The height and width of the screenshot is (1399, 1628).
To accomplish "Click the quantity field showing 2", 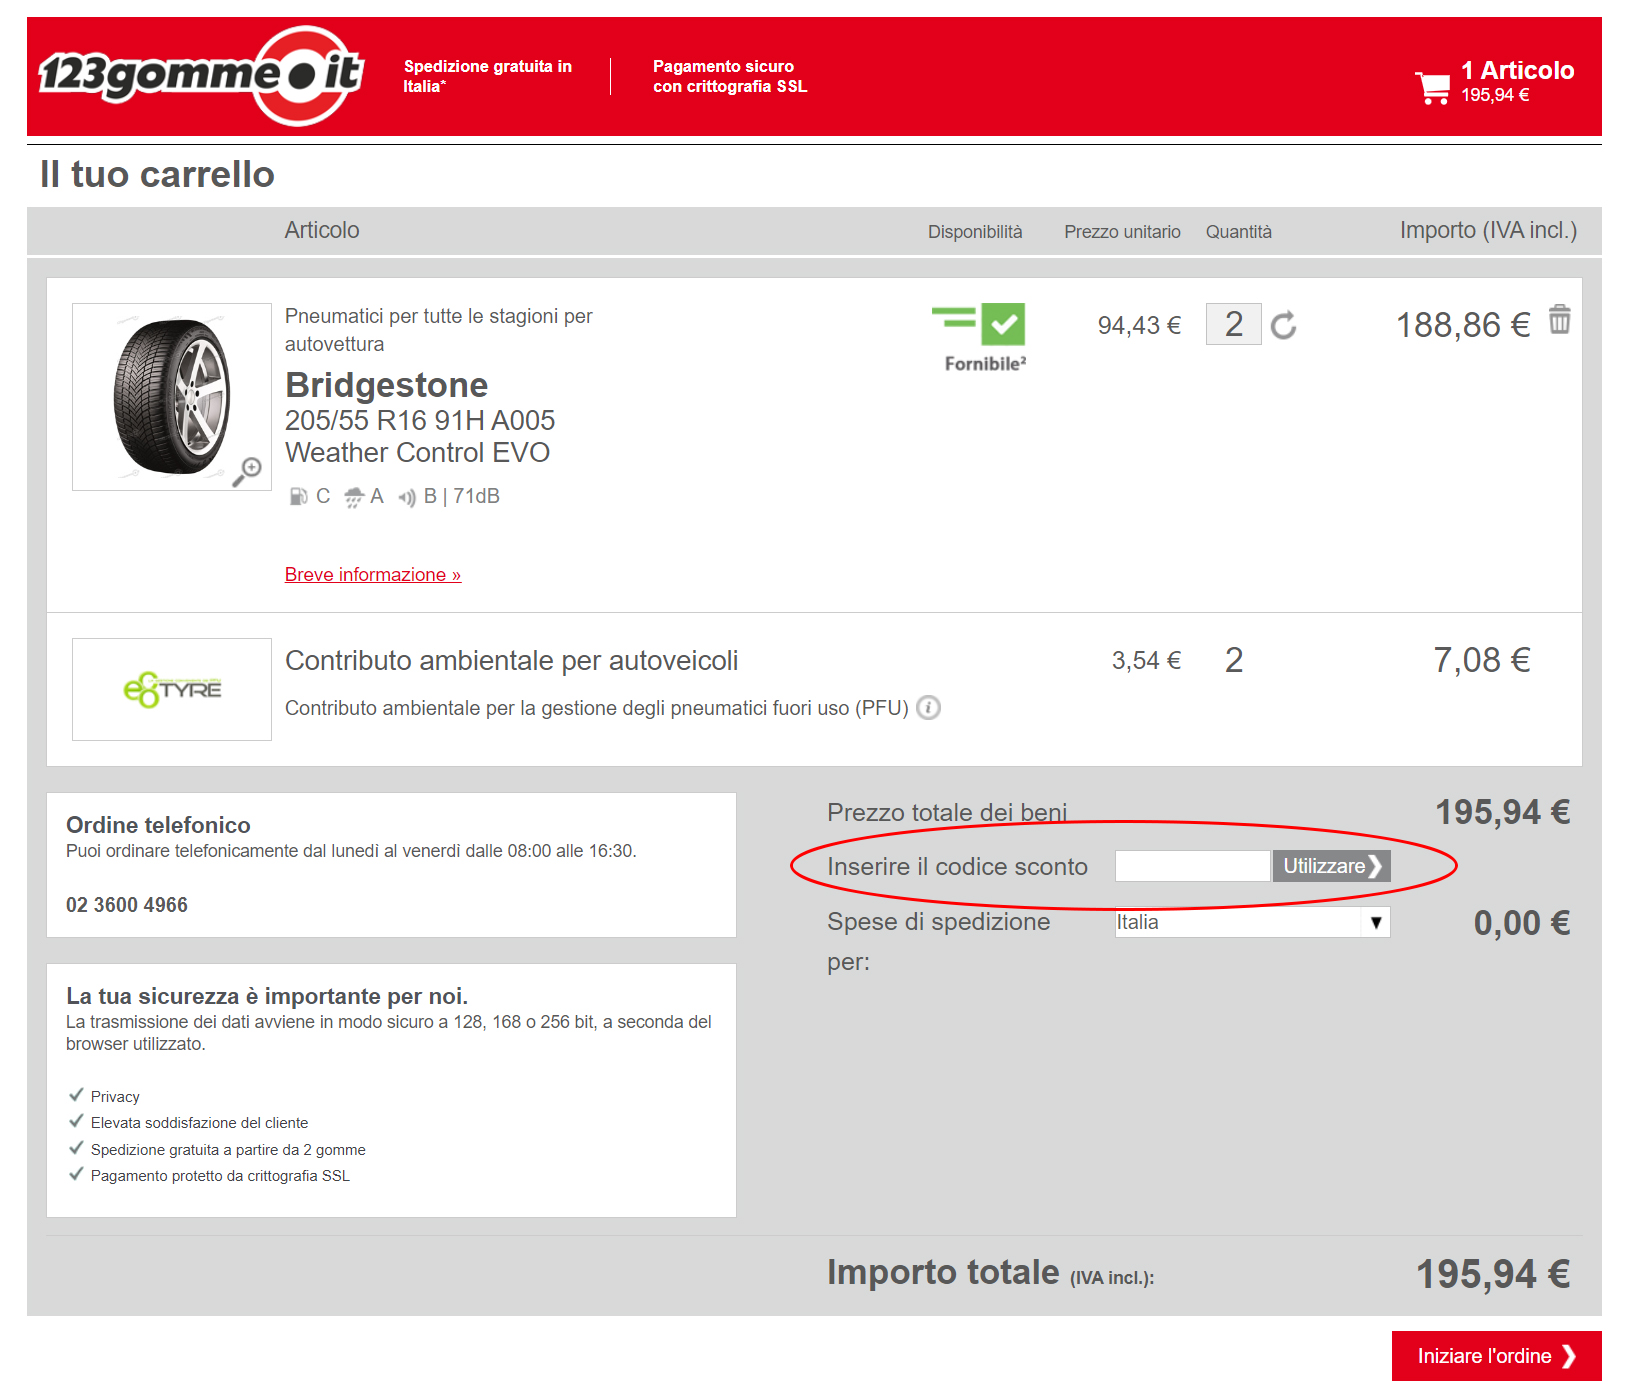I will (x=1234, y=324).
